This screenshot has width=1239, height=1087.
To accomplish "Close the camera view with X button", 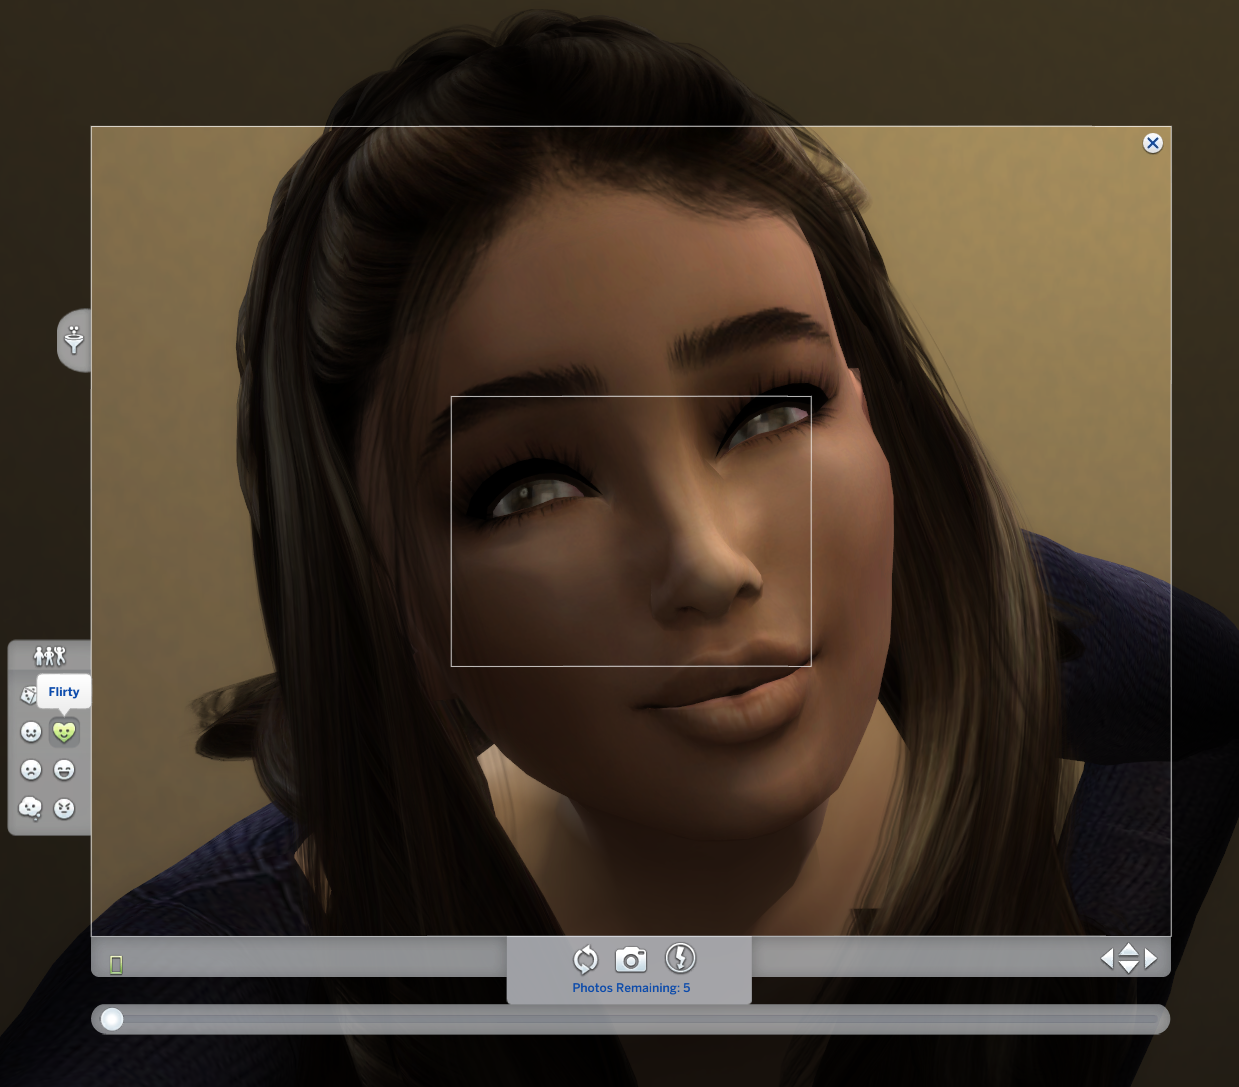I will click(x=1152, y=143).
